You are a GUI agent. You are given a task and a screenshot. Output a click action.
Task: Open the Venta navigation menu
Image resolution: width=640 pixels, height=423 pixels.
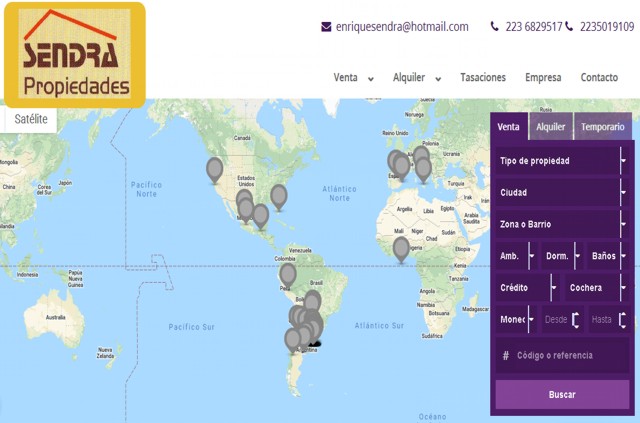(x=353, y=78)
